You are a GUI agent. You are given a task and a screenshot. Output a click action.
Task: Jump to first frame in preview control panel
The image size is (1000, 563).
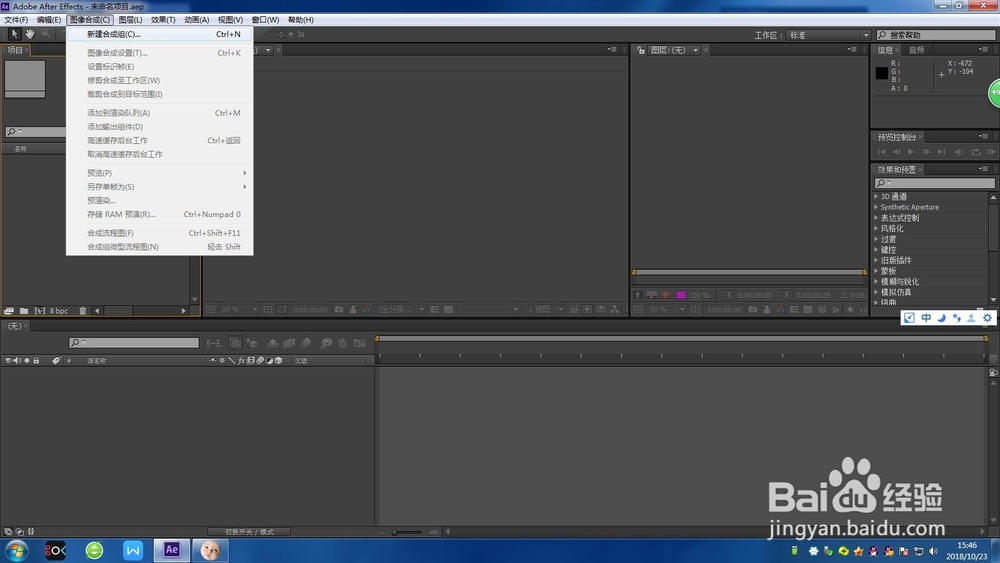pyautogui.click(x=881, y=152)
